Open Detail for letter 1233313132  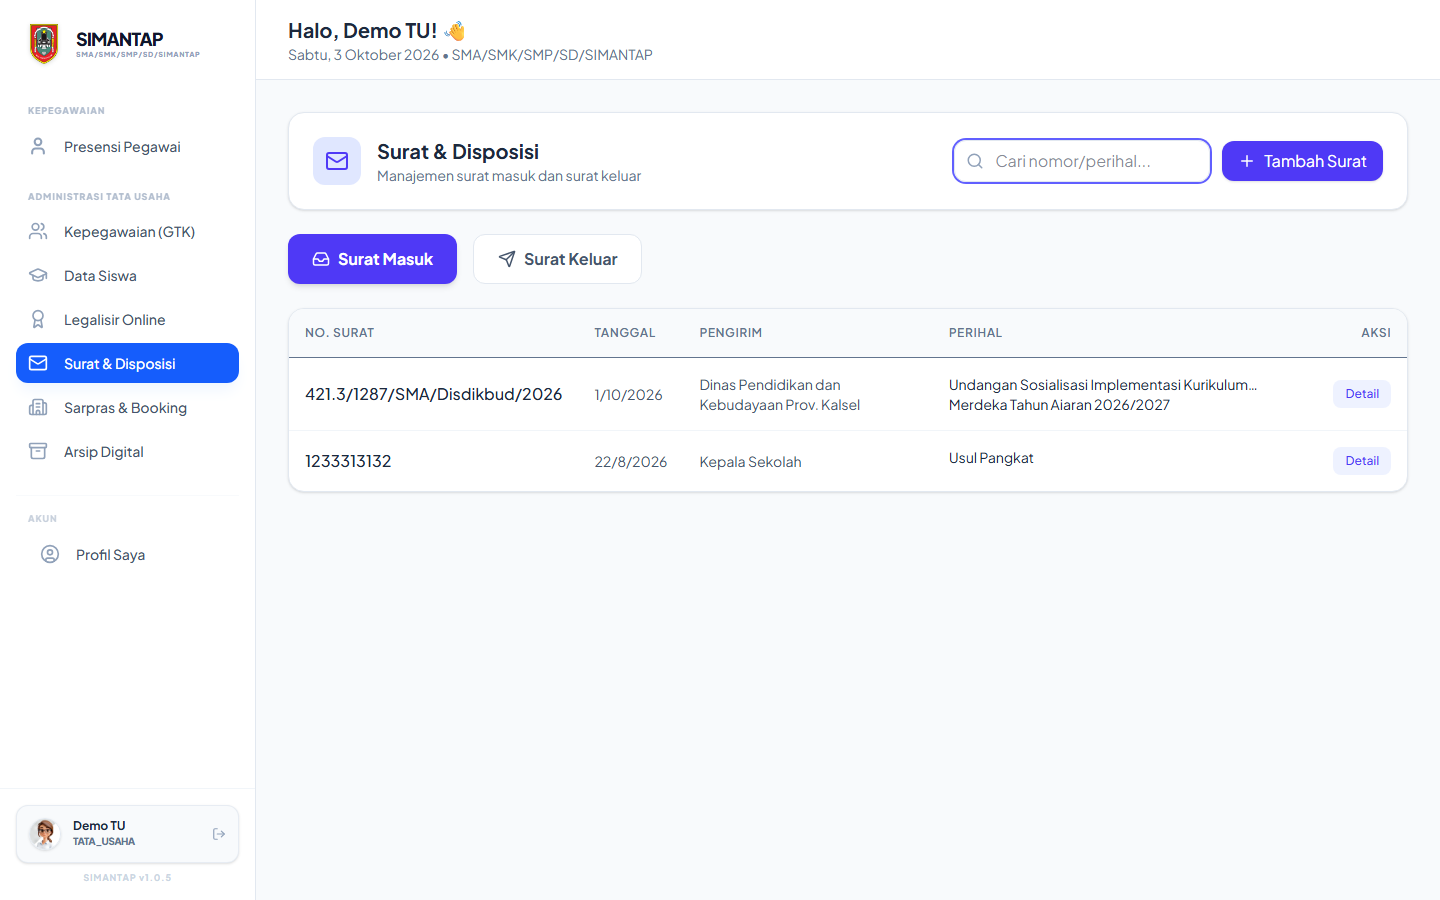click(x=1362, y=461)
